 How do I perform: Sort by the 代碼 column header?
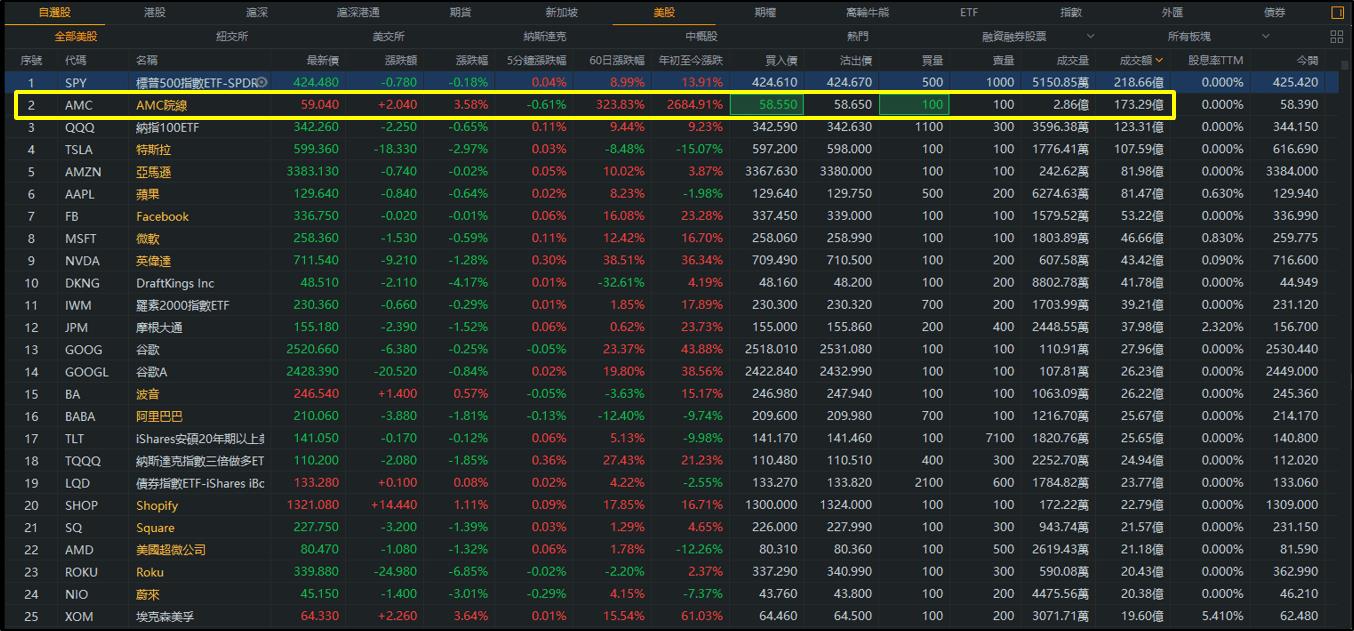click(76, 60)
